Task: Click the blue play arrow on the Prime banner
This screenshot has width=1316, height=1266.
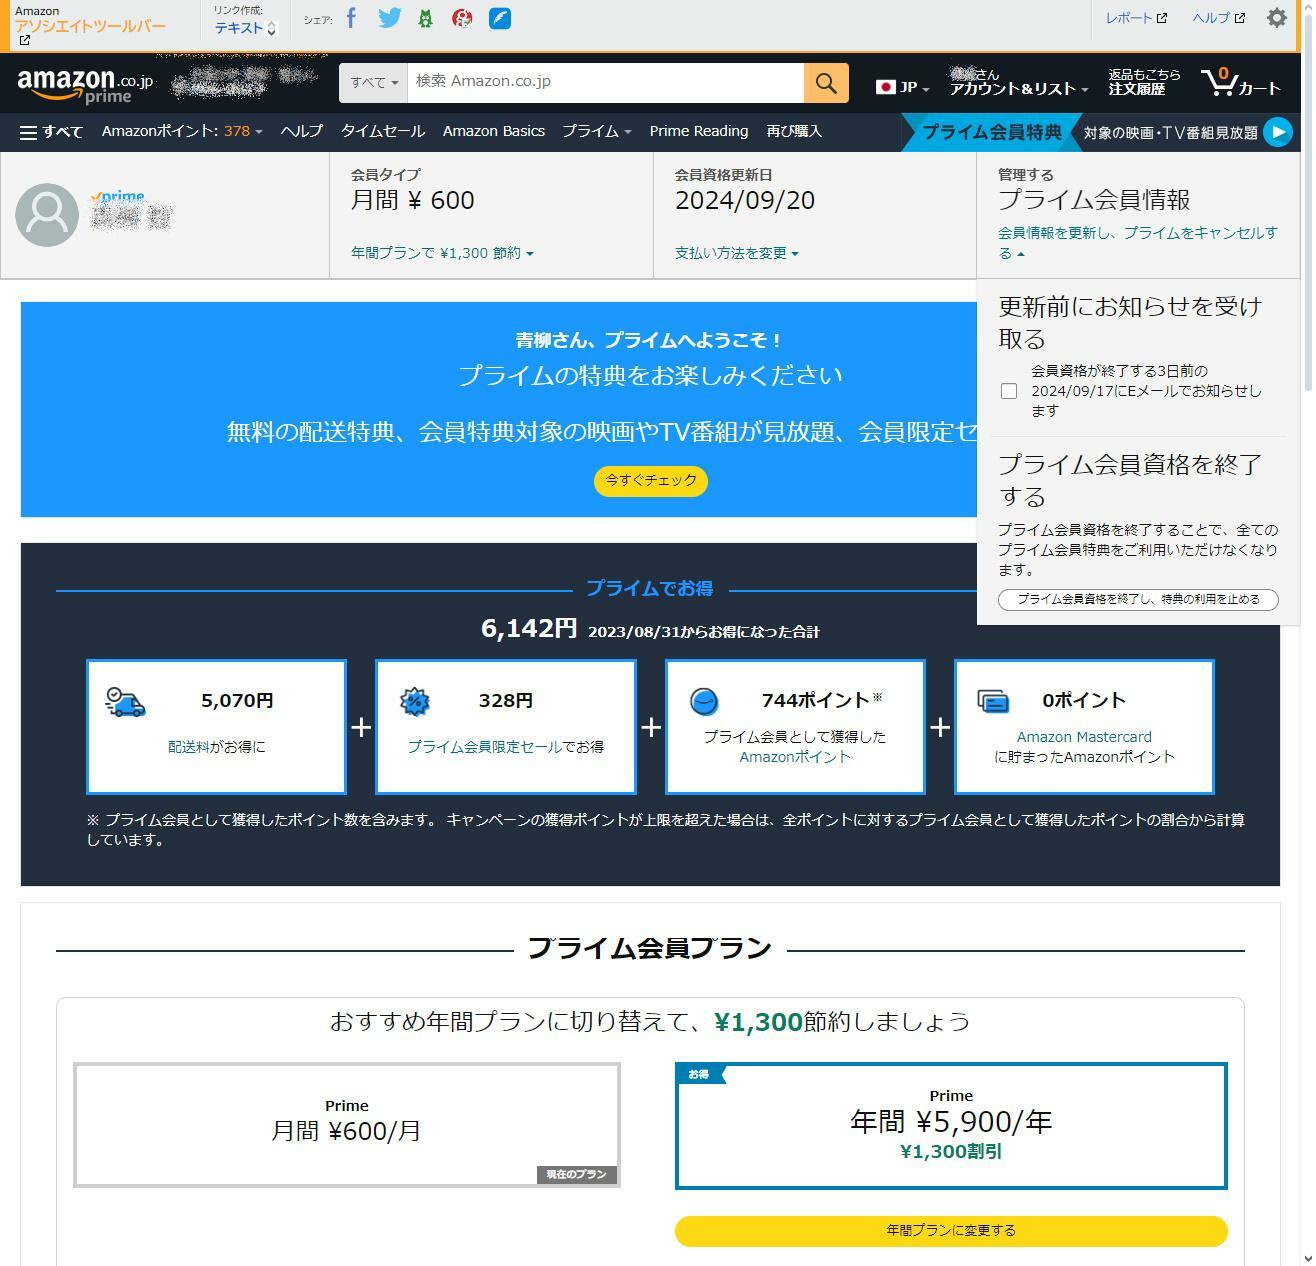Action: [x=1278, y=132]
